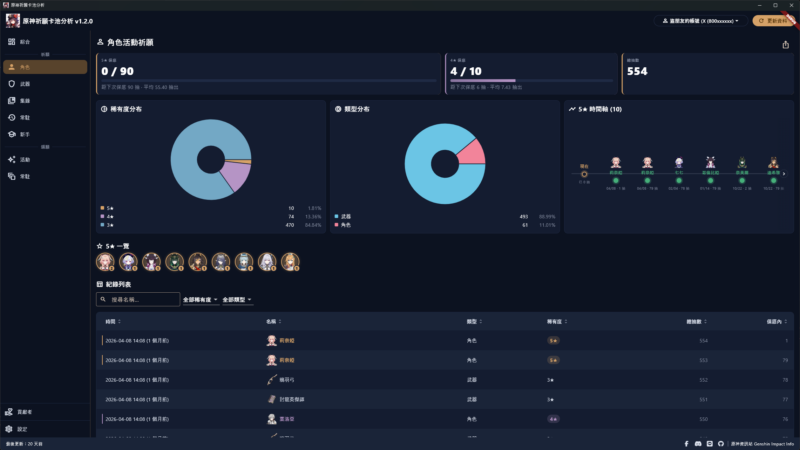Open the contributors item above 設定
The height and width of the screenshot is (450, 800).
[x=45, y=412]
